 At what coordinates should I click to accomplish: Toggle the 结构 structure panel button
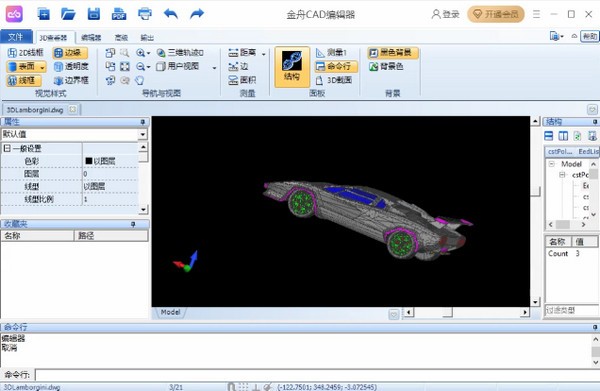[292, 67]
